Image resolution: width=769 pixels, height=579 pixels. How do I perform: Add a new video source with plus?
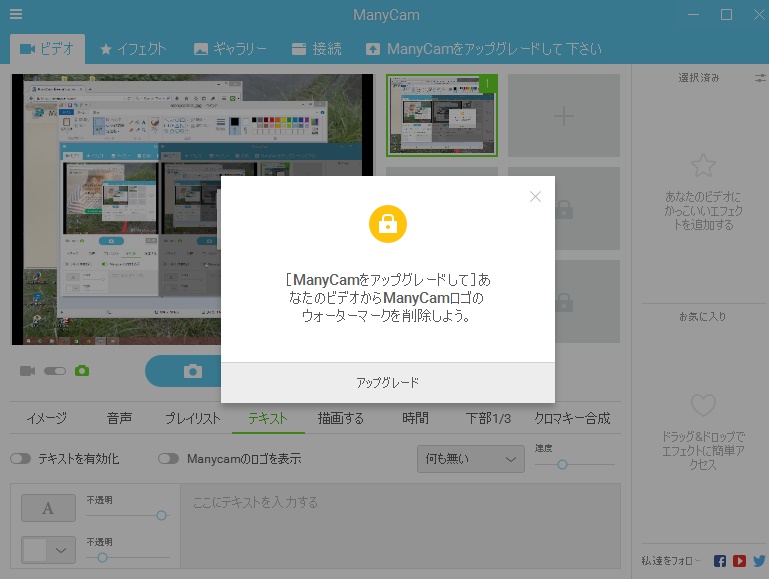(564, 116)
